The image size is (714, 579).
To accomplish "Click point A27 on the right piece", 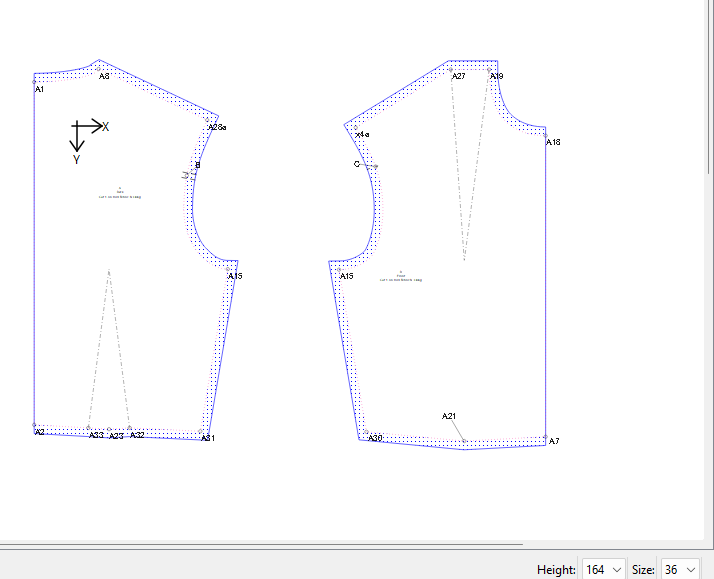I will click(452, 68).
